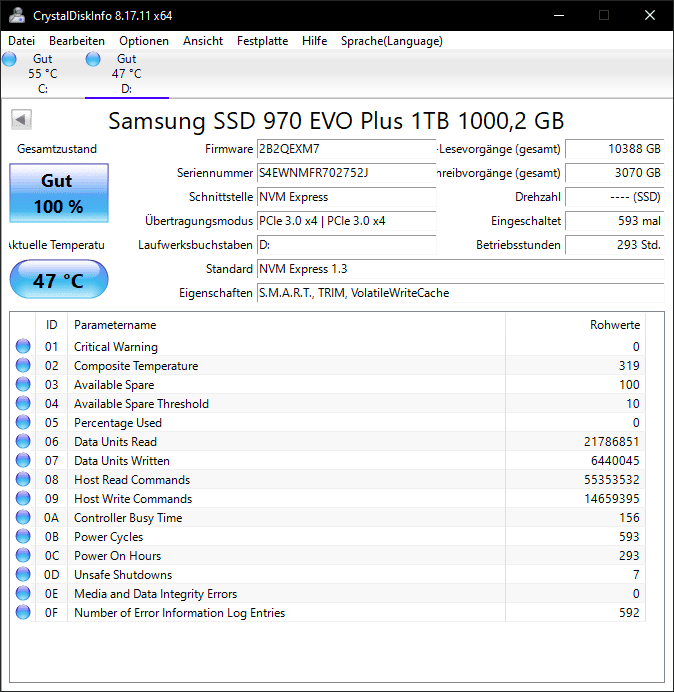The image size is (674, 692).
Task: Click status circle for Media and Data Integrity Errors
Action: pos(23,593)
